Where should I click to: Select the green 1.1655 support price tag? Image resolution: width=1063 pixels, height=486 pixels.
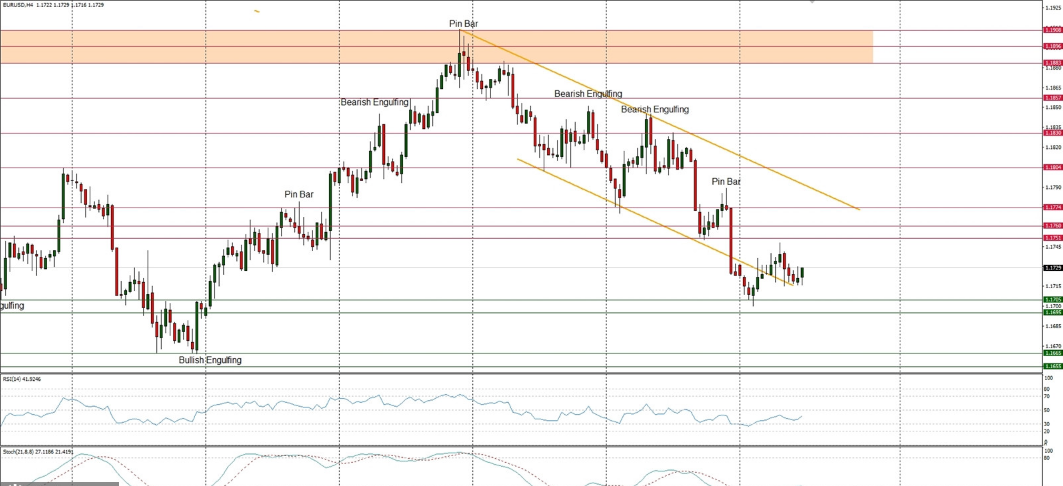pyautogui.click(x=1052, y=366)
